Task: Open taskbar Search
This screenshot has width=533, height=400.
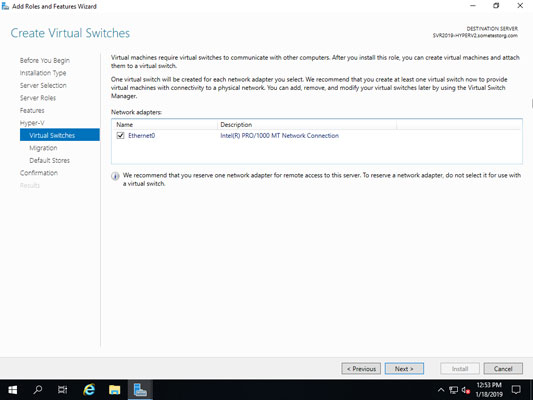Action: [x=38, y=390]
